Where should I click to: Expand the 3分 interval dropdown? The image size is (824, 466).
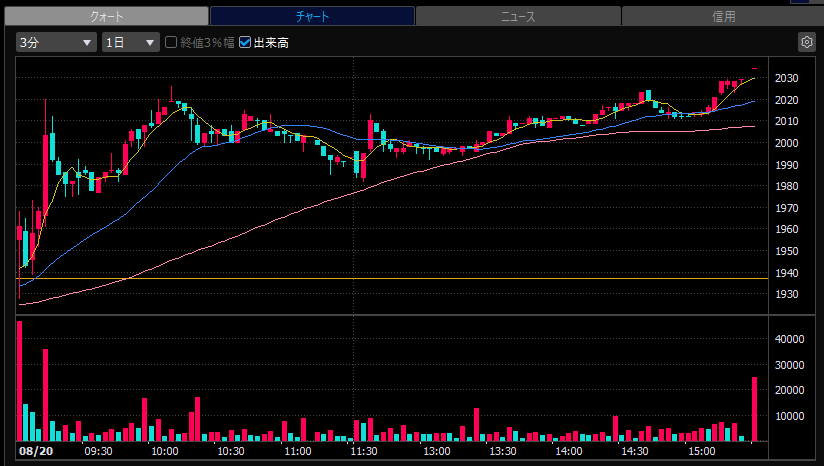click(x=56, y=42)
